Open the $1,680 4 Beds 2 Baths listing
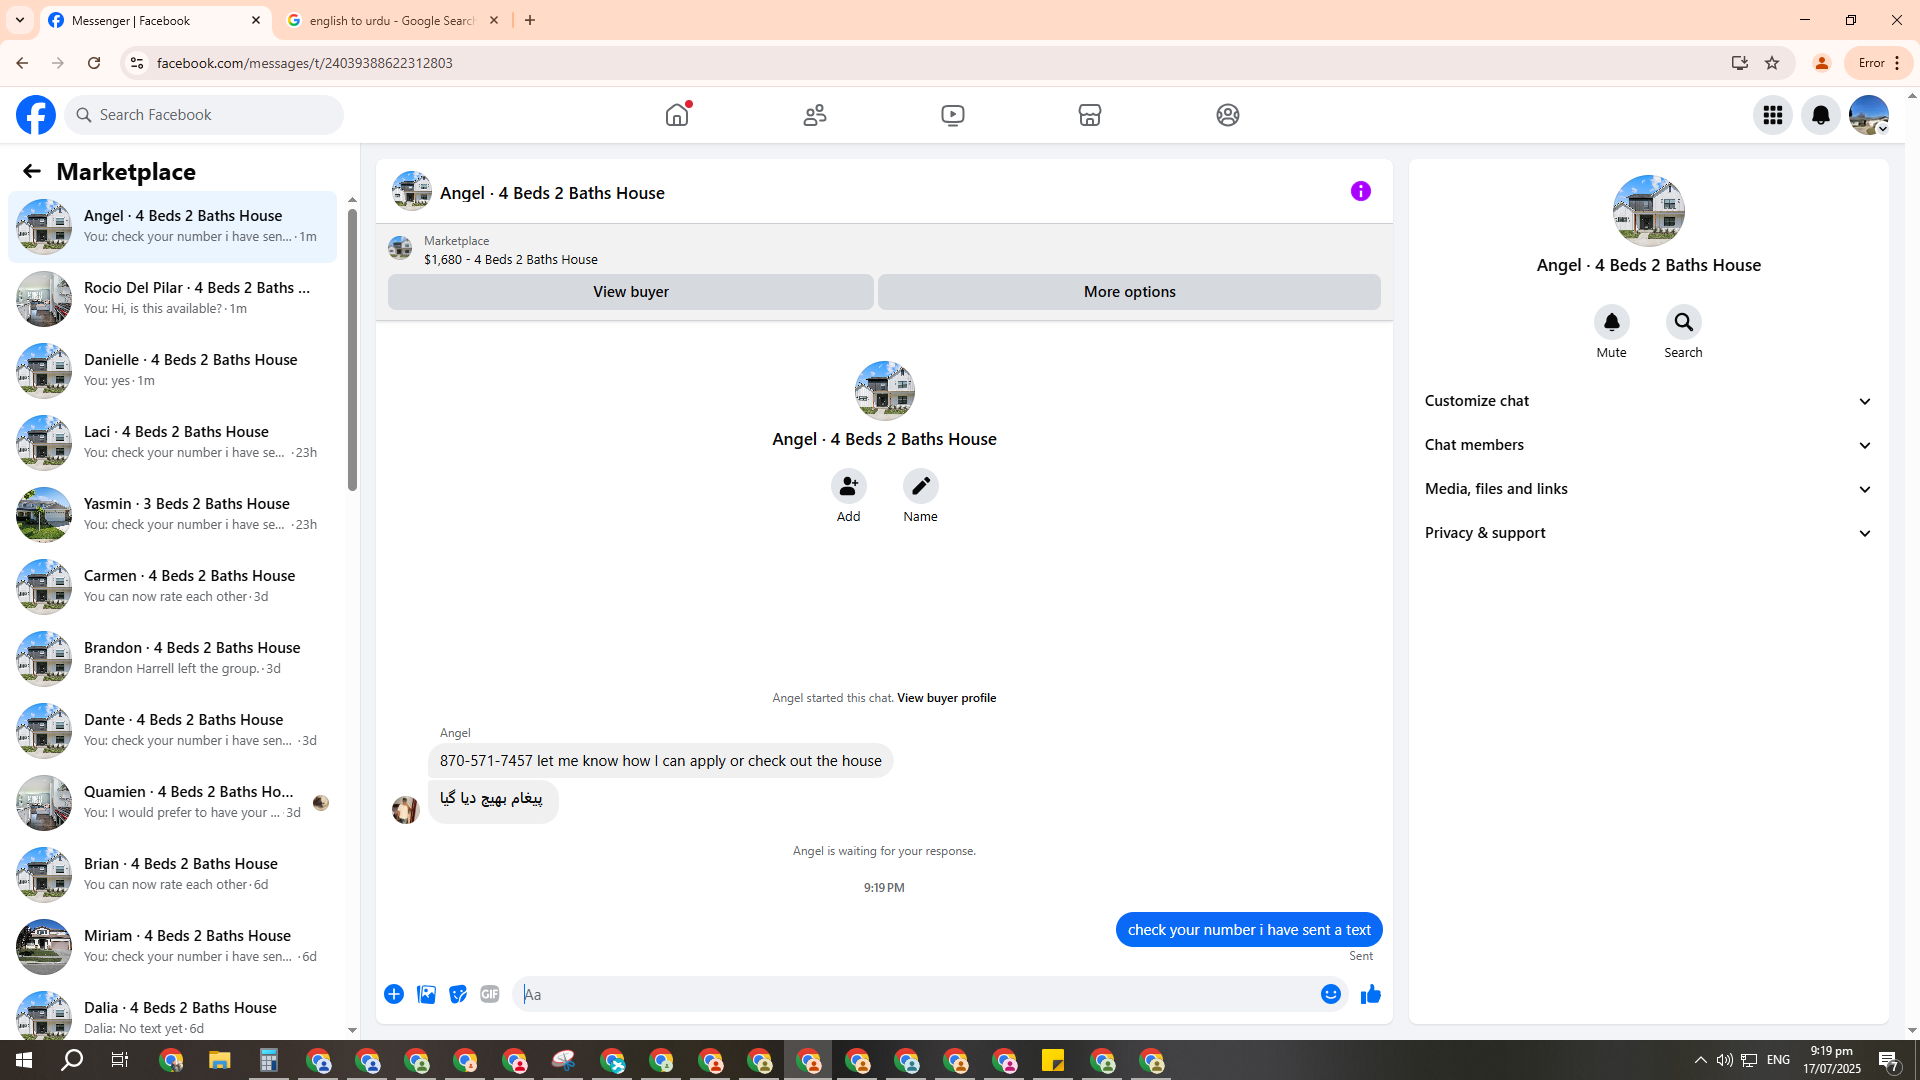 pos(510,259)
